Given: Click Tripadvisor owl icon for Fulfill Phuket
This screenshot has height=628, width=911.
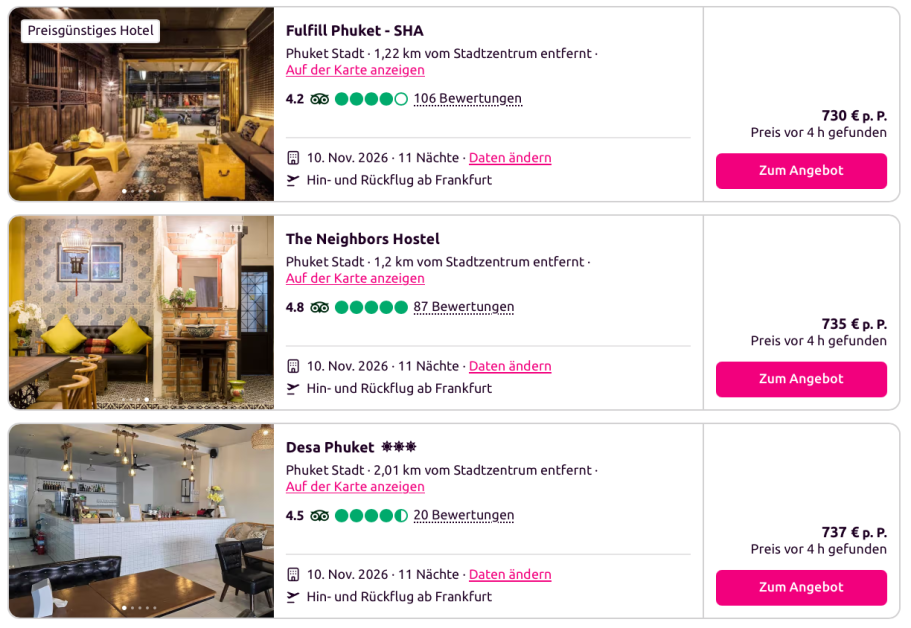Looking at the screenshot, I should 320,99.
